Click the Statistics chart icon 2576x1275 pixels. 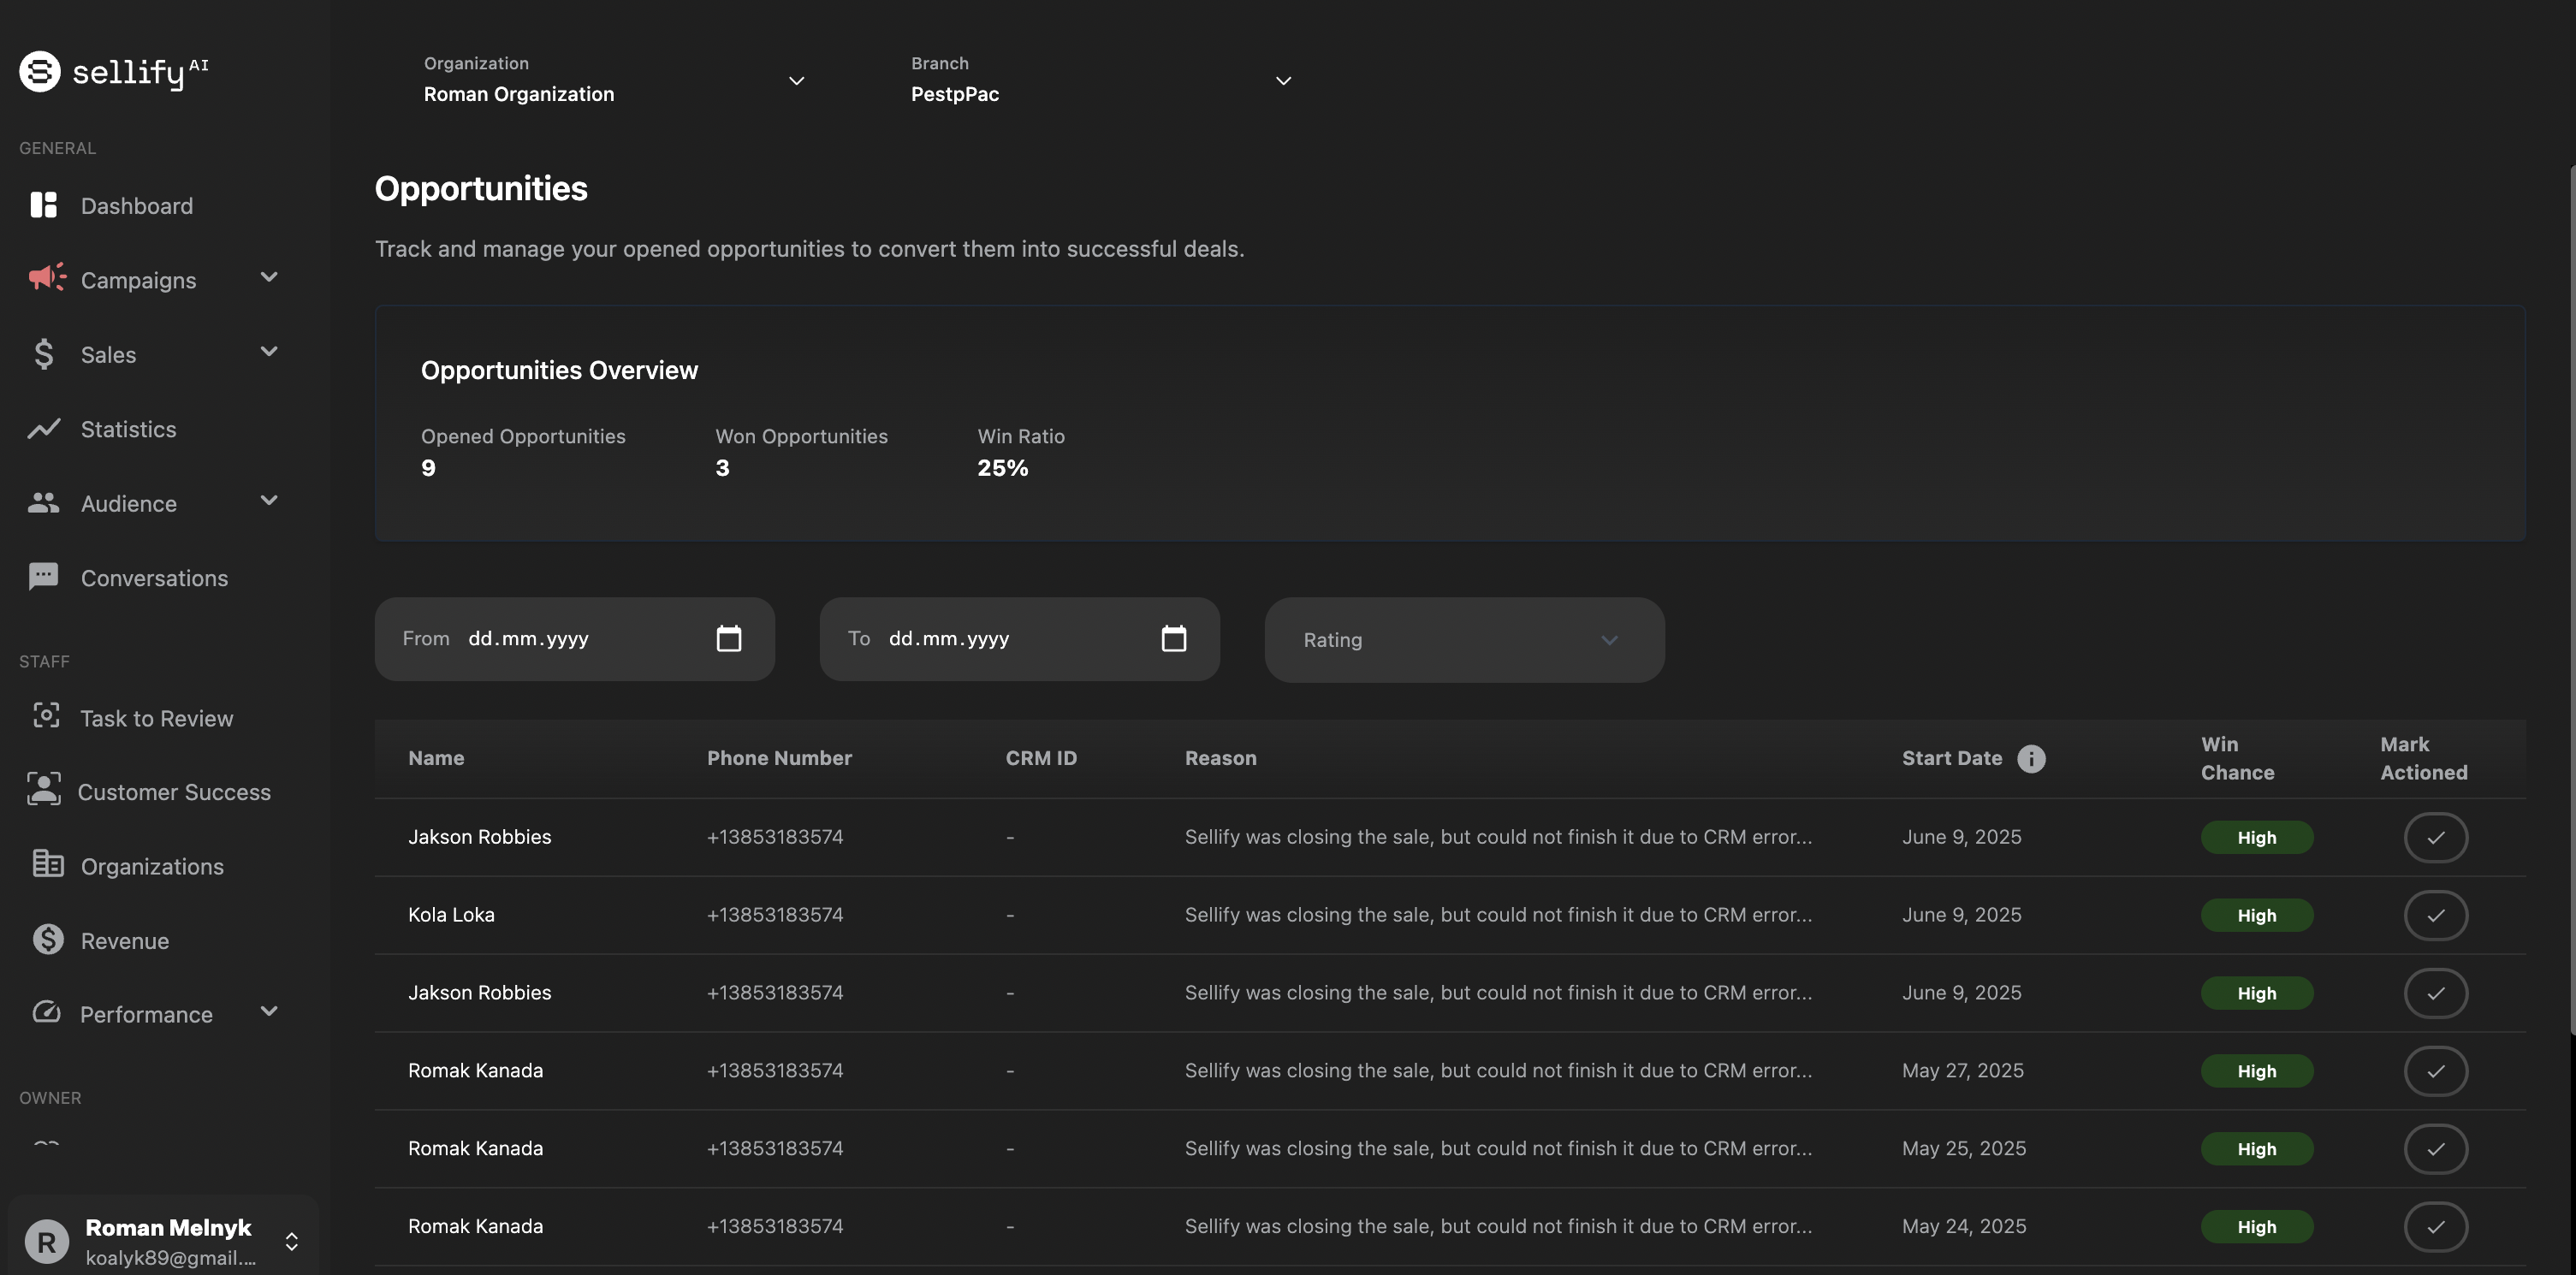tap(43, 429)
